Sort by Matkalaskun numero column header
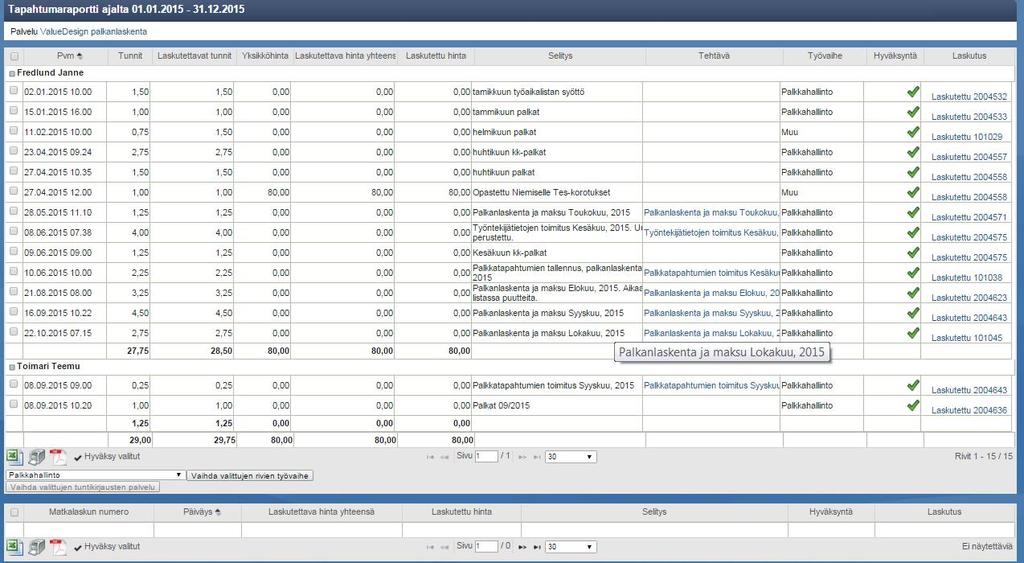 [x=89, y=512]
